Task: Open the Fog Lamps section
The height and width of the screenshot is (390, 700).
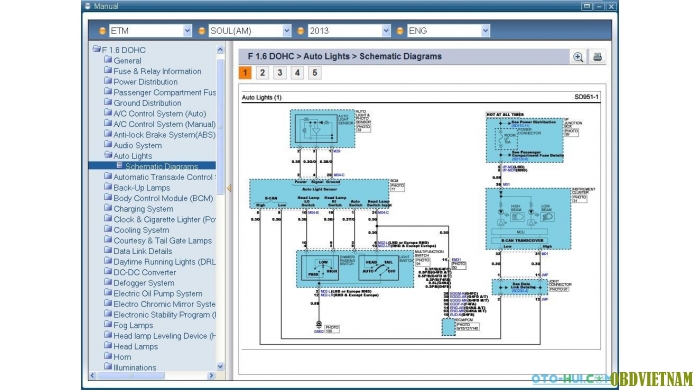Action: pyautogui.click(x=133, y=325)
